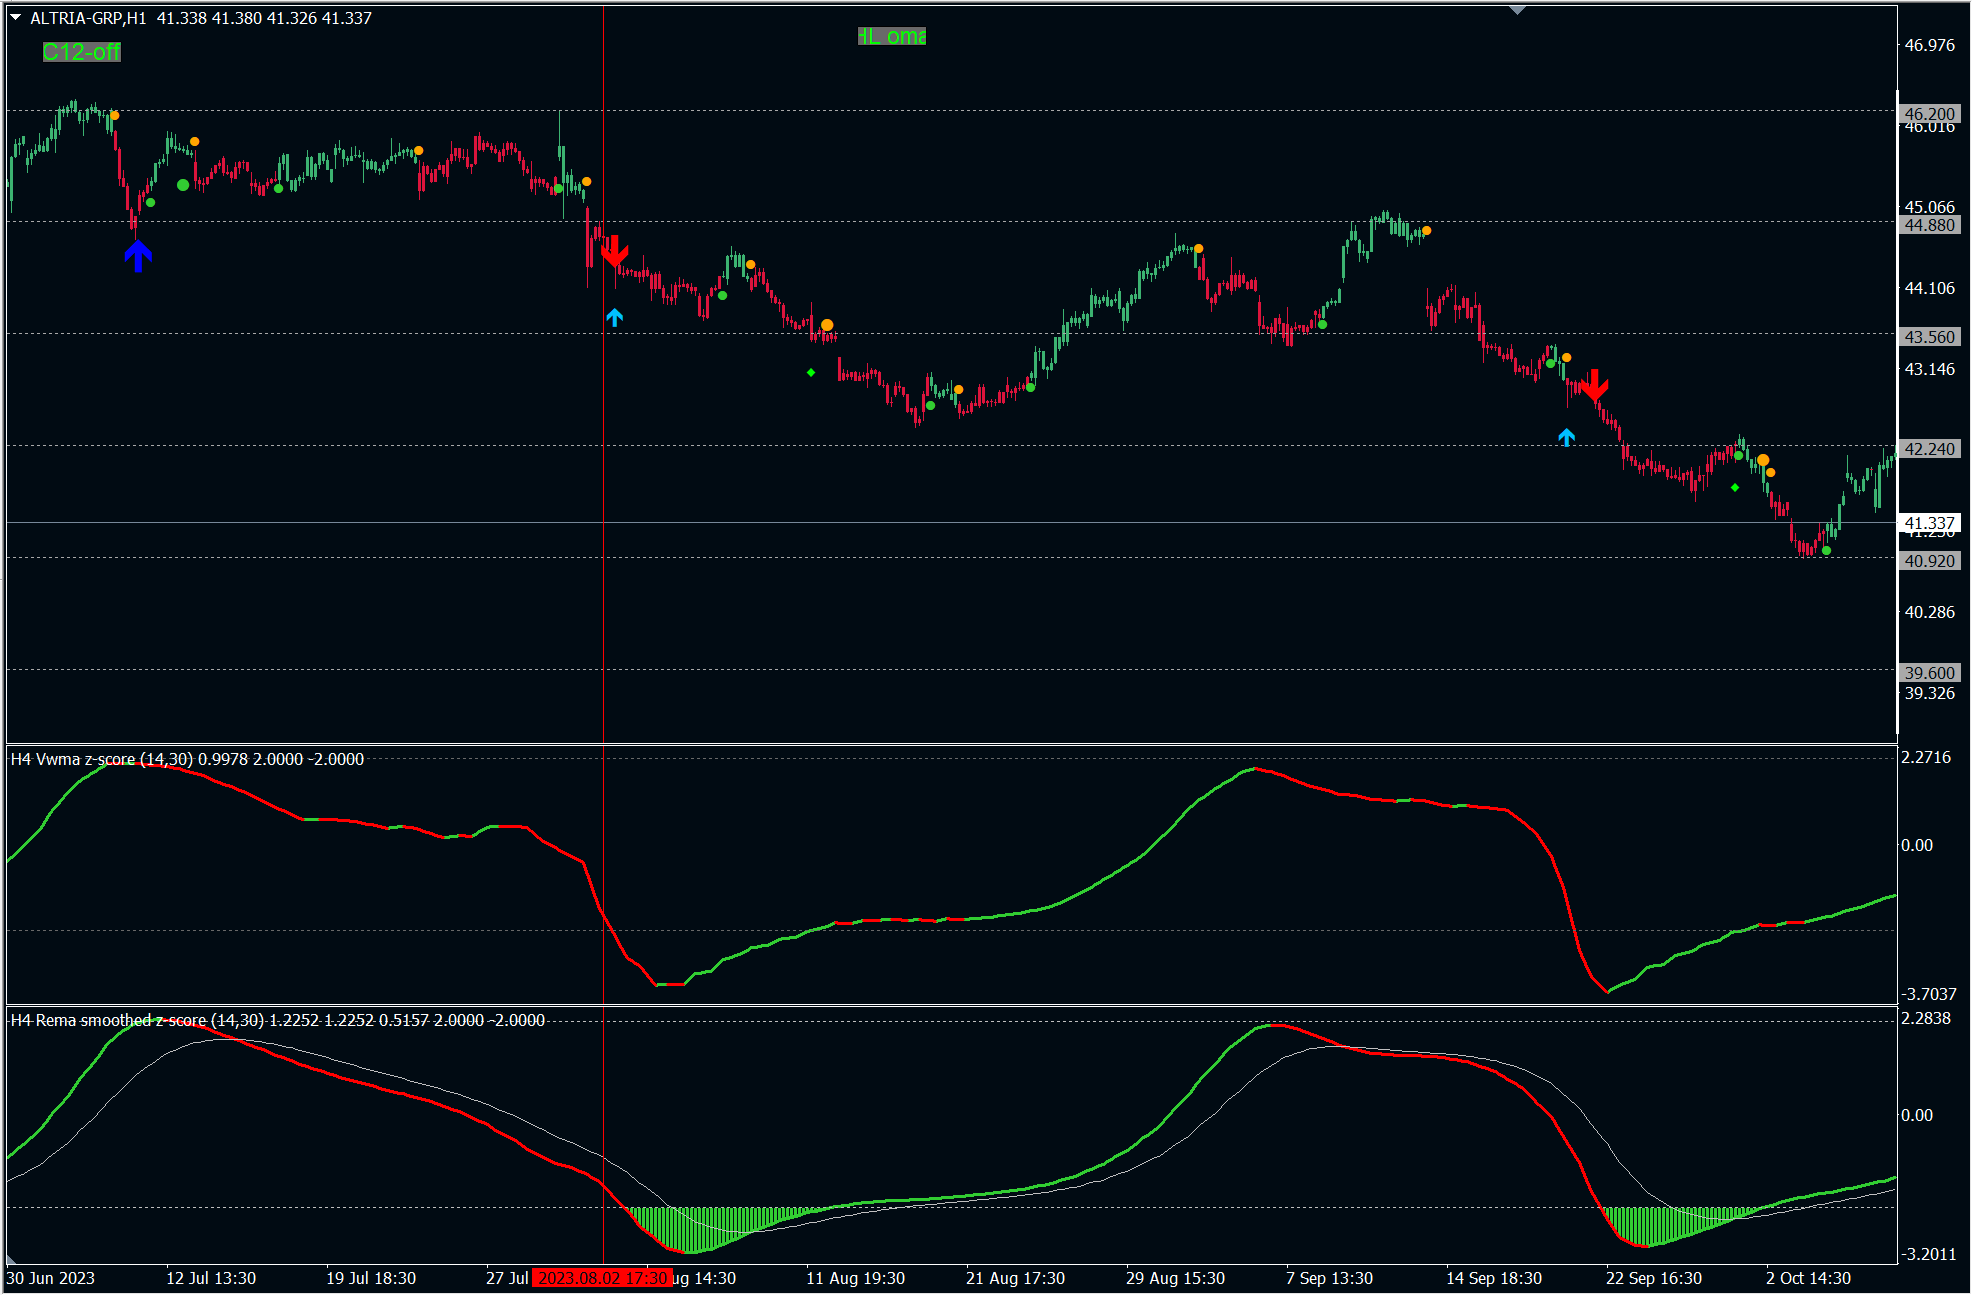Click the current price label 41.337
This screenshot has height=1295, width=1972.
pos(1929,523)
